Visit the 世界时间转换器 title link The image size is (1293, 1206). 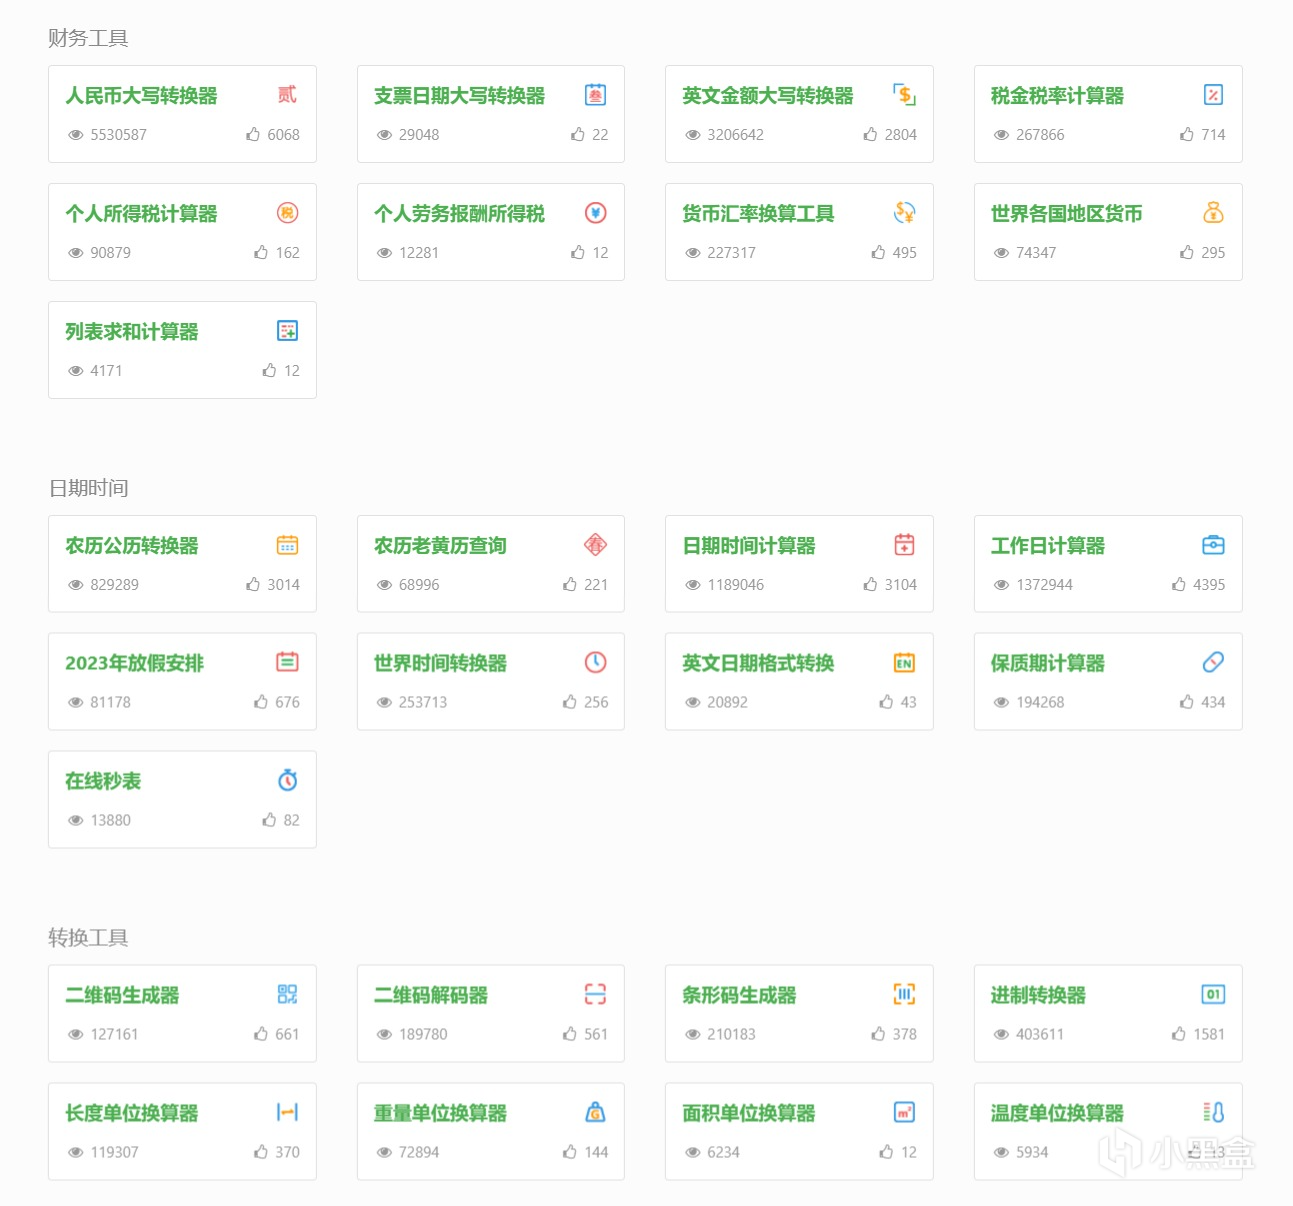coord(441,664)
